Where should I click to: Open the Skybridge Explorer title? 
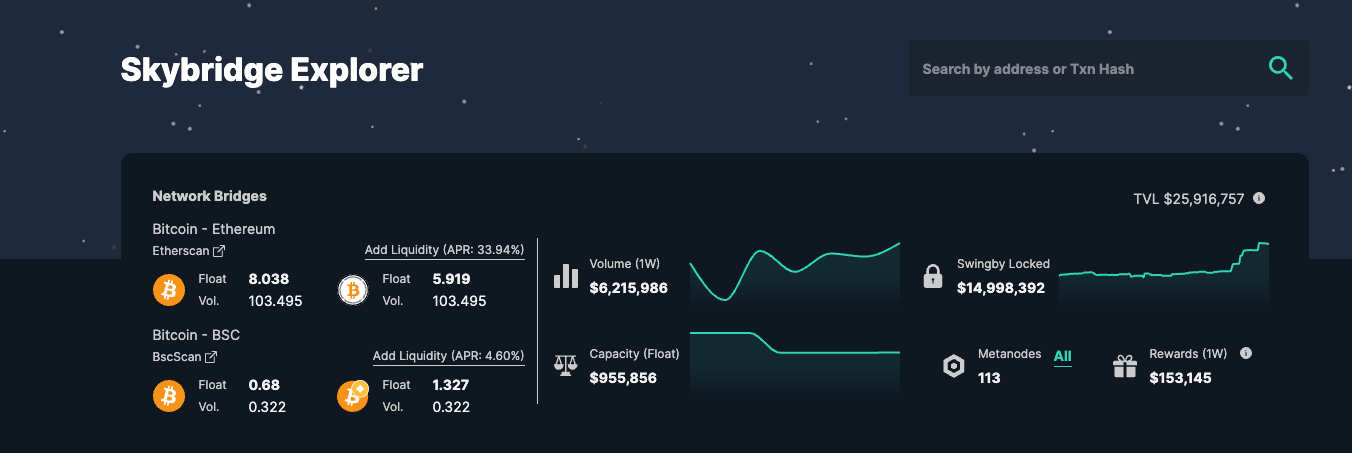[272, 70]
